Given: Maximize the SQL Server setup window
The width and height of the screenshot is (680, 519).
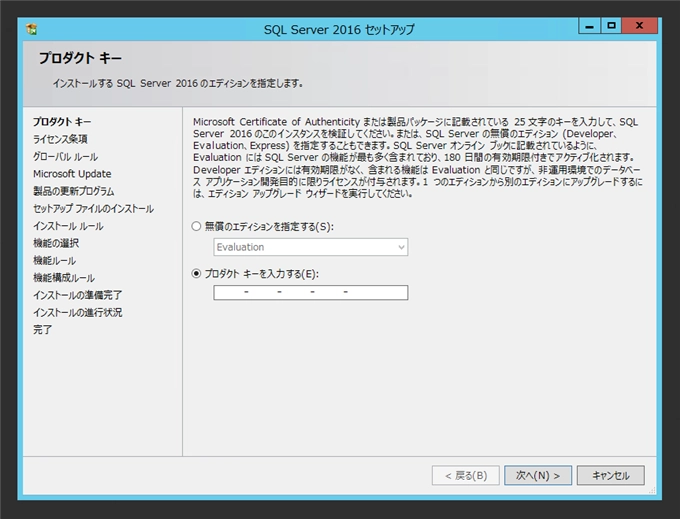Looking at the screenshot, I should 611,26.
